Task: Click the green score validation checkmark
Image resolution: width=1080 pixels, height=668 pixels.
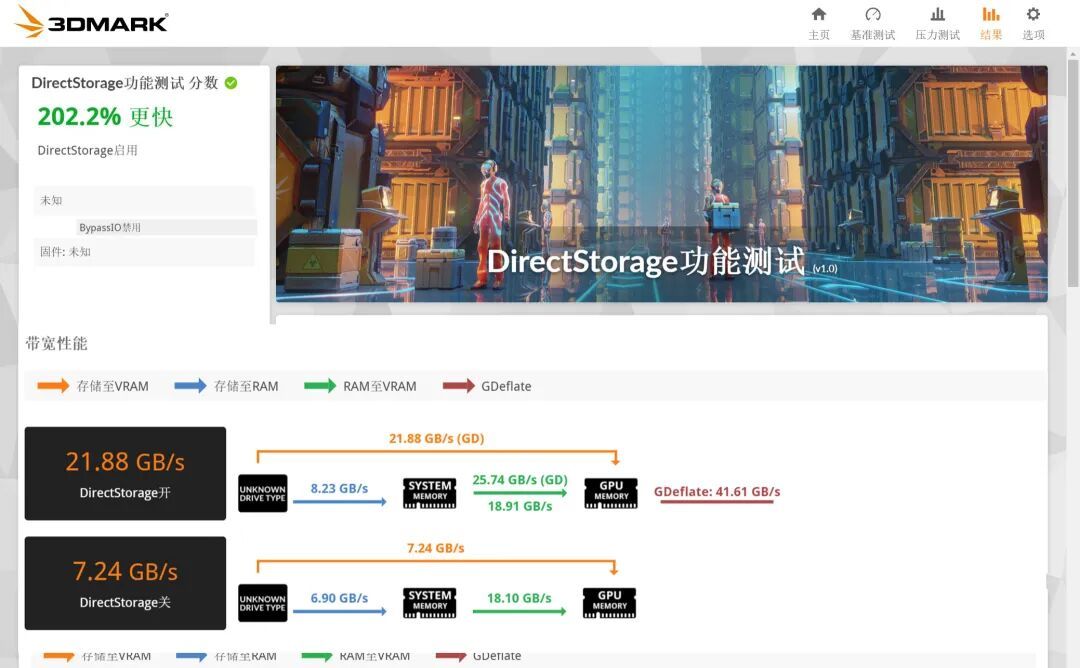Action: pyautogui.click(x=231, y=83)
